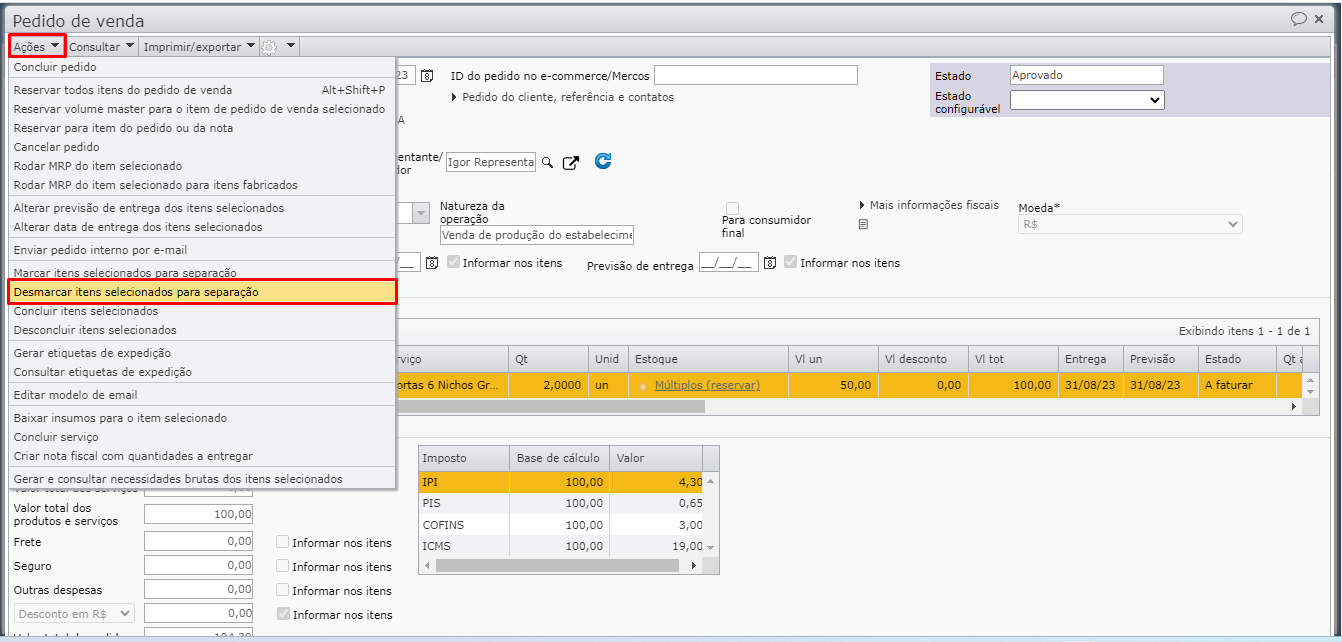
Task: Click the small document icon under Mais informações fiscais
Action: pos(863,225)
